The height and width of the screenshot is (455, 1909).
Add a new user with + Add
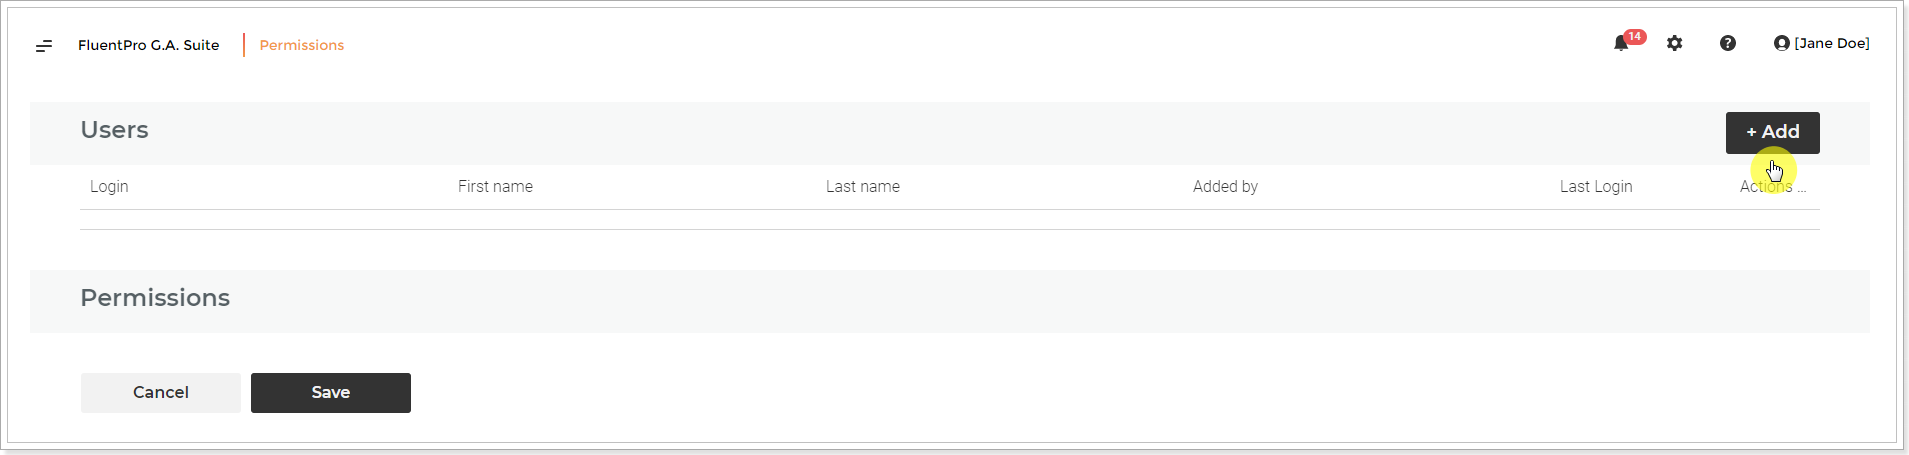(x=1772, y=132)
